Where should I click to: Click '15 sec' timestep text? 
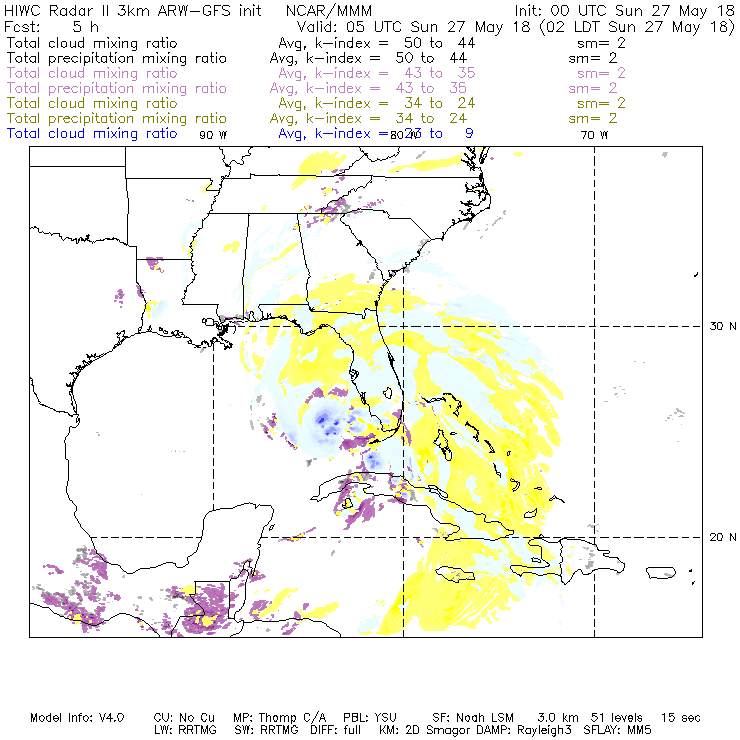[681, 718]
